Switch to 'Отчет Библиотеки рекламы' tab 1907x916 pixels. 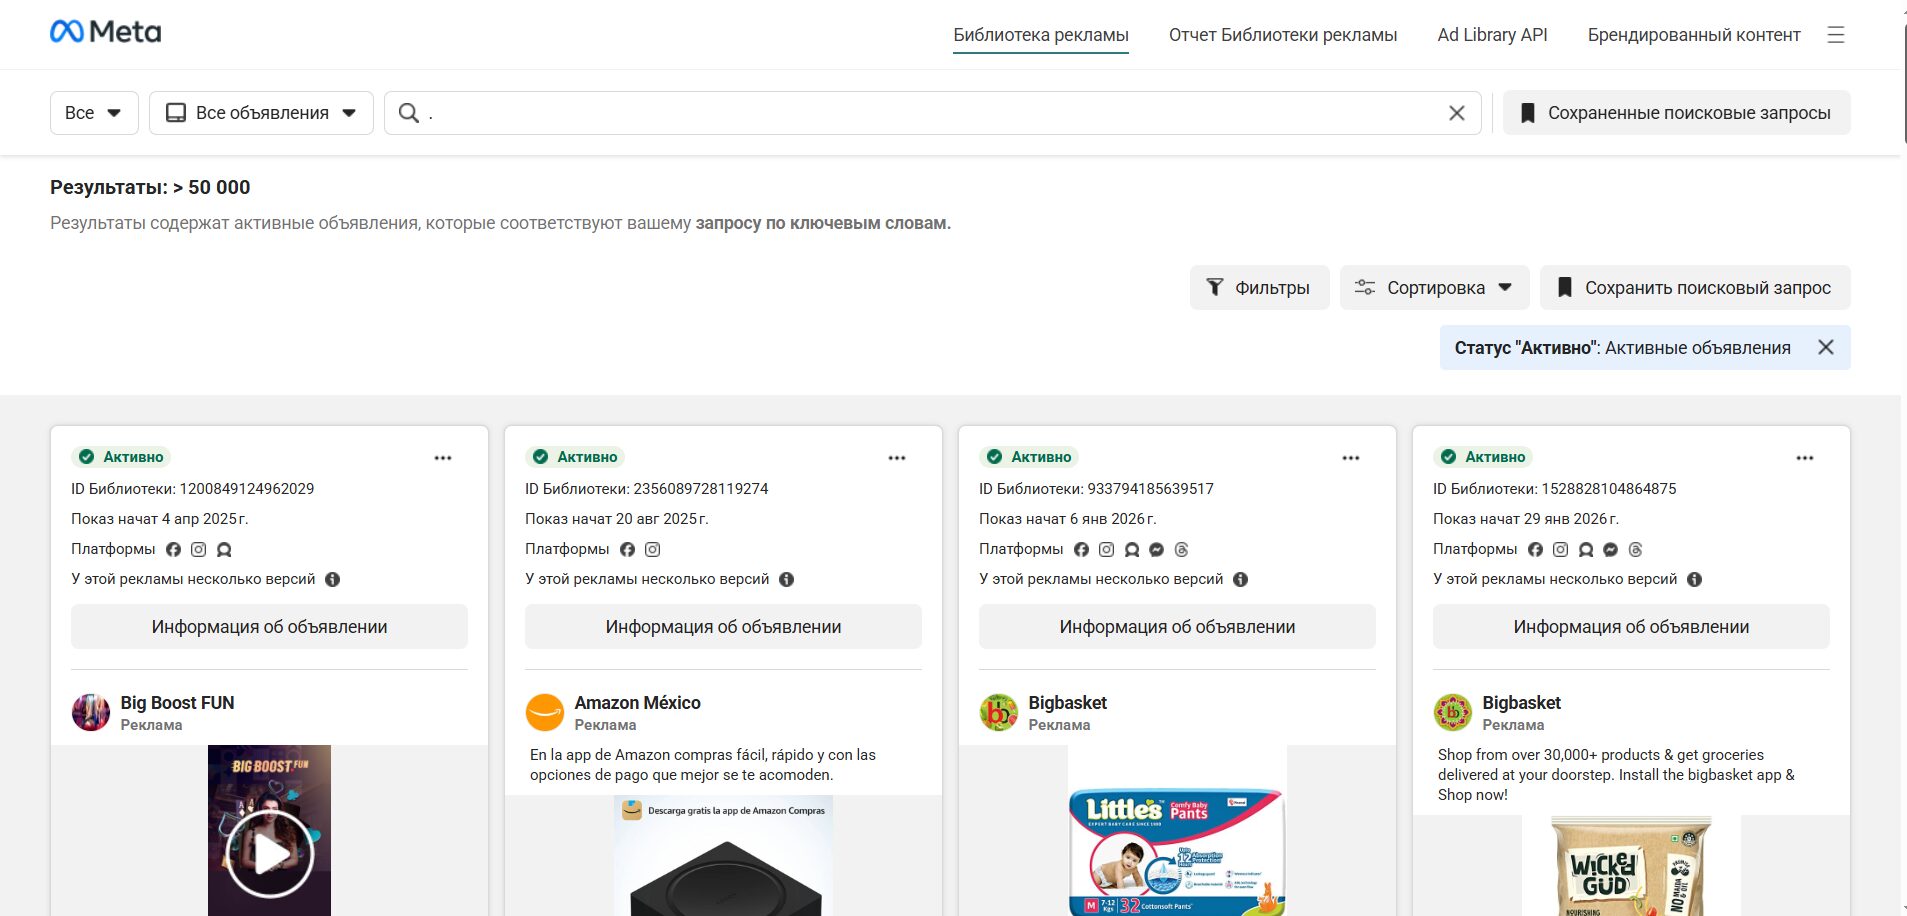pos(1283,34)
